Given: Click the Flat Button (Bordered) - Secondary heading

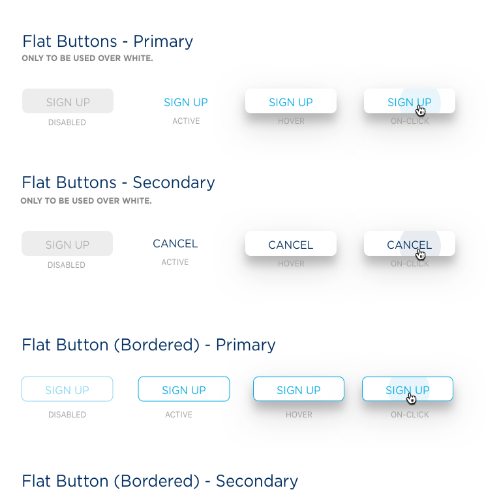Looking at the screenshot, I should point(160,481).
